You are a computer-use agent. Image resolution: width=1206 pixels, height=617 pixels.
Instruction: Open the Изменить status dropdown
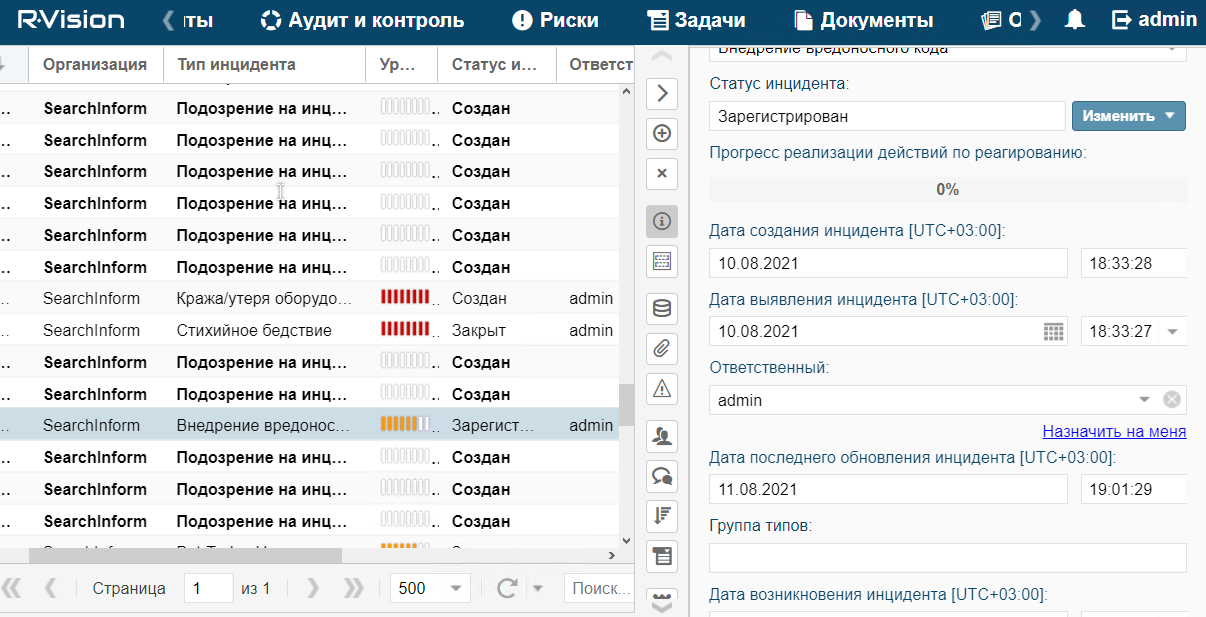point(1128,116)
